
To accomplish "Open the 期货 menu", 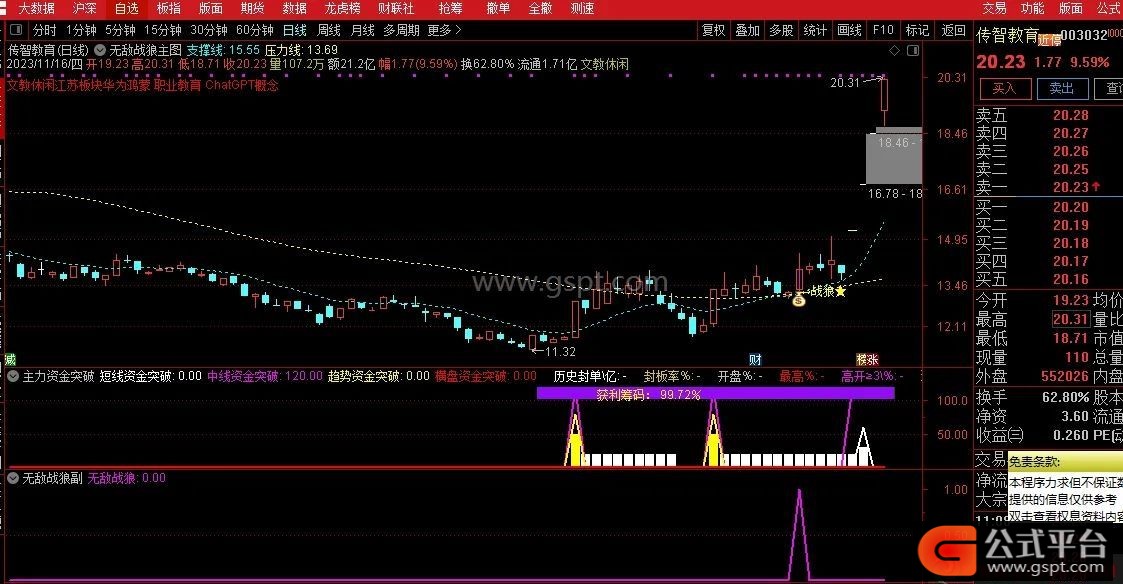I will click(252, 9).
